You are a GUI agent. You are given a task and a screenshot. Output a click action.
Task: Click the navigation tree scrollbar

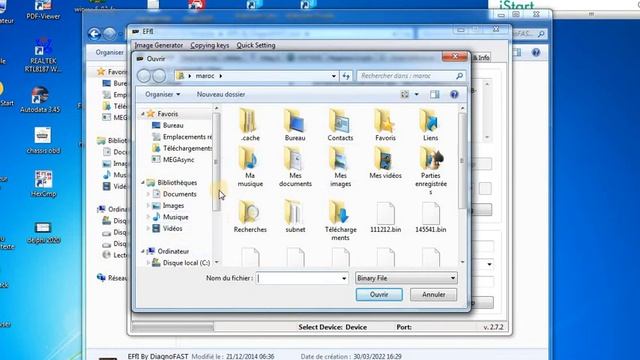[216, 162]
